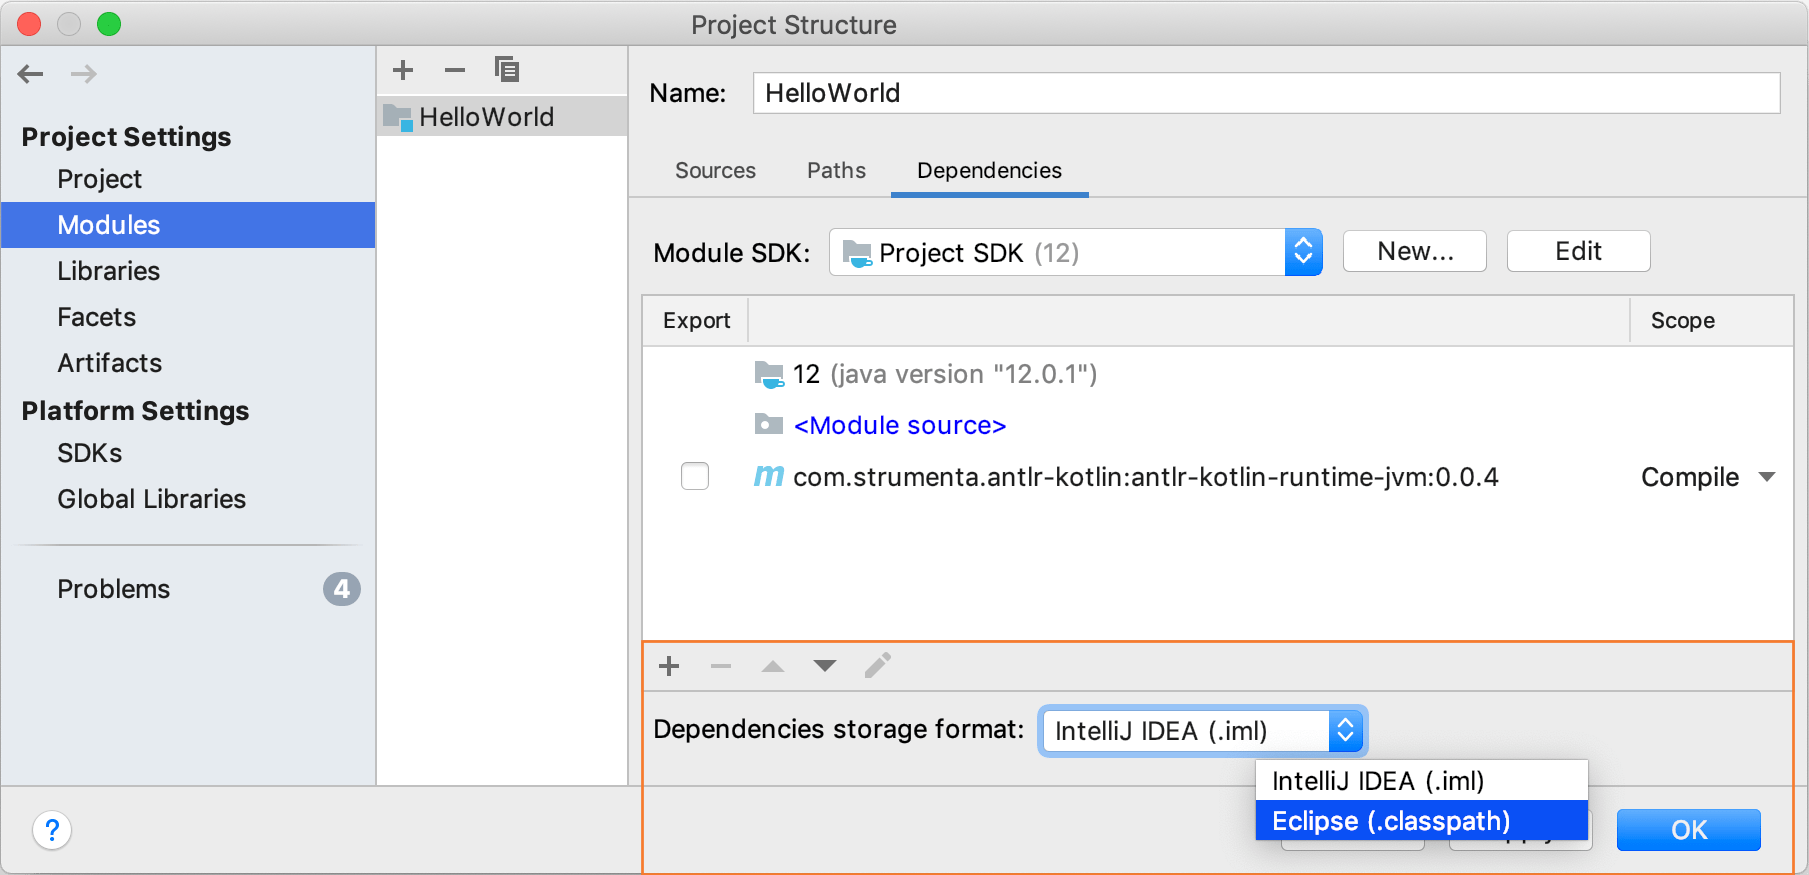Switch to the Sources tab

715,171
